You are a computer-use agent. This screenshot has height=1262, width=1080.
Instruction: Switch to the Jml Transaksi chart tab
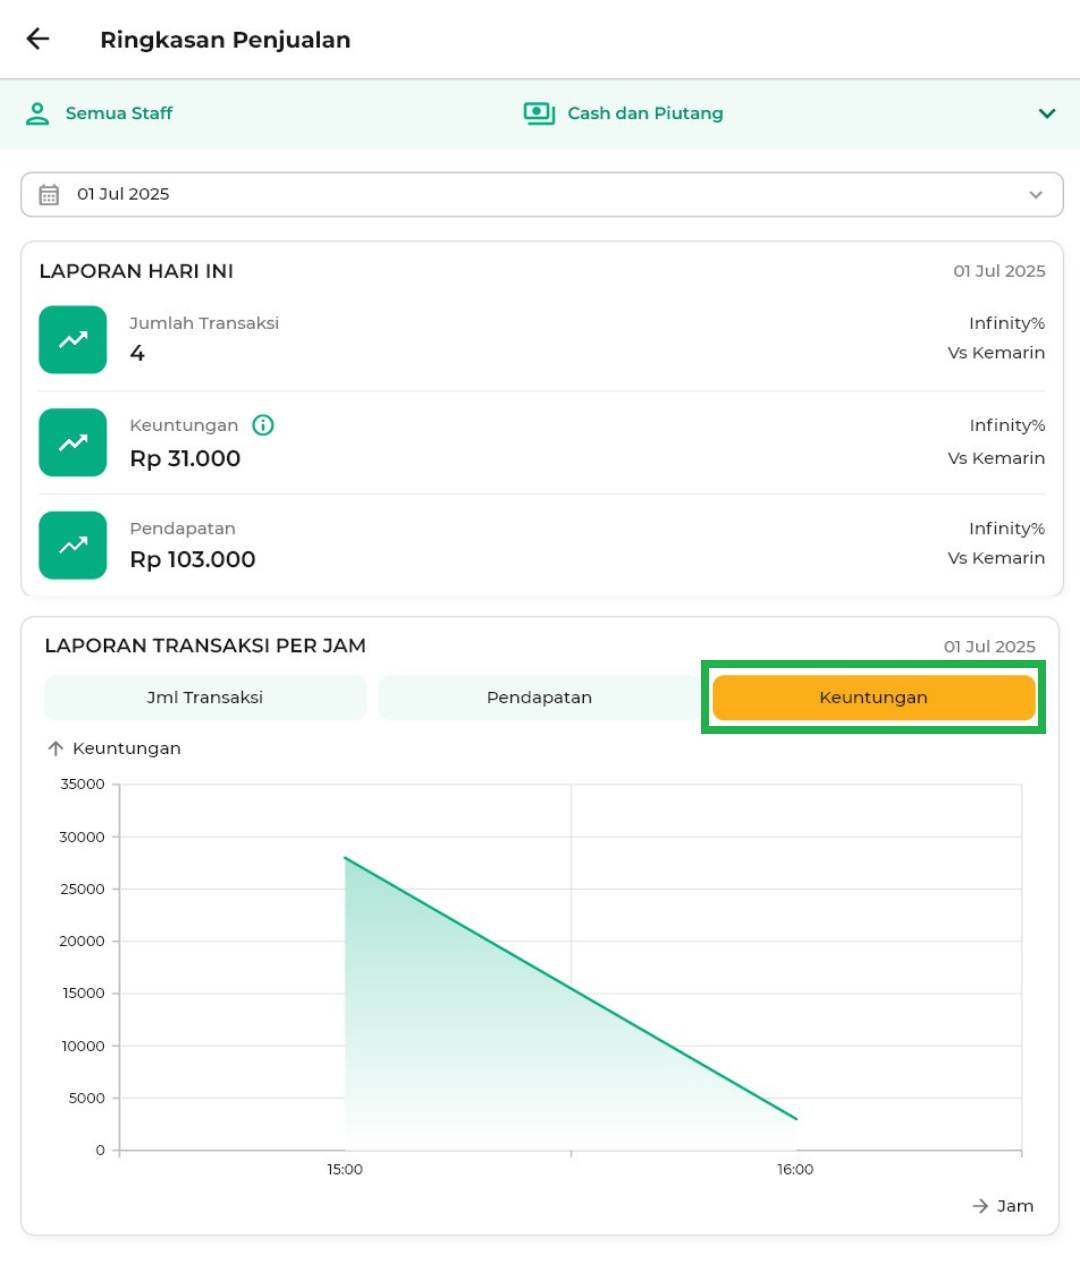(x=205, y=697)
